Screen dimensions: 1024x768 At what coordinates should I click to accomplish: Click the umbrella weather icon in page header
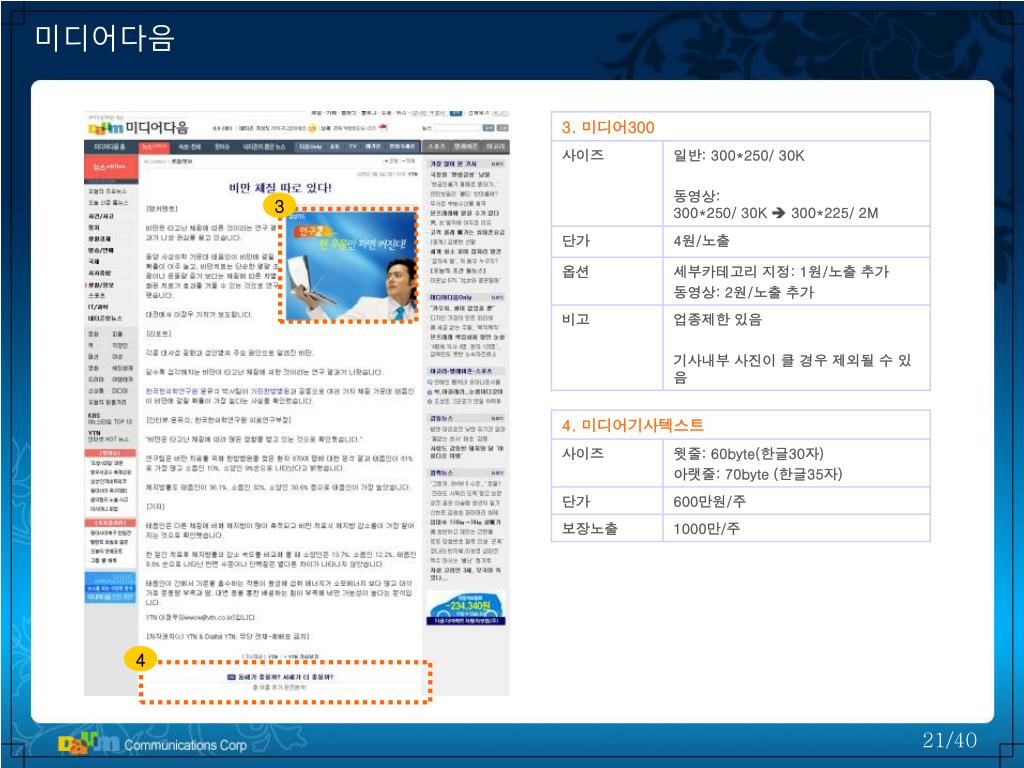coord(383,128)
